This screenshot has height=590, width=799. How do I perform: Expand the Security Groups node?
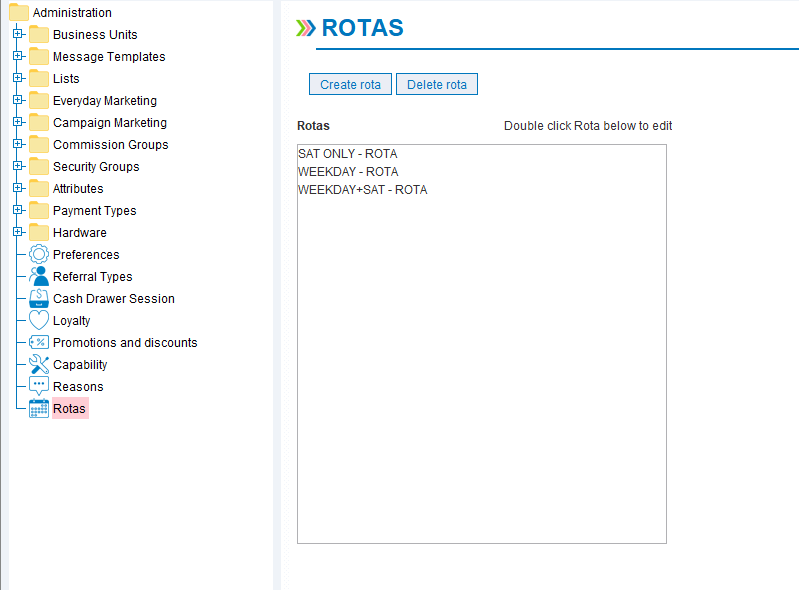[x=17, y=166]
